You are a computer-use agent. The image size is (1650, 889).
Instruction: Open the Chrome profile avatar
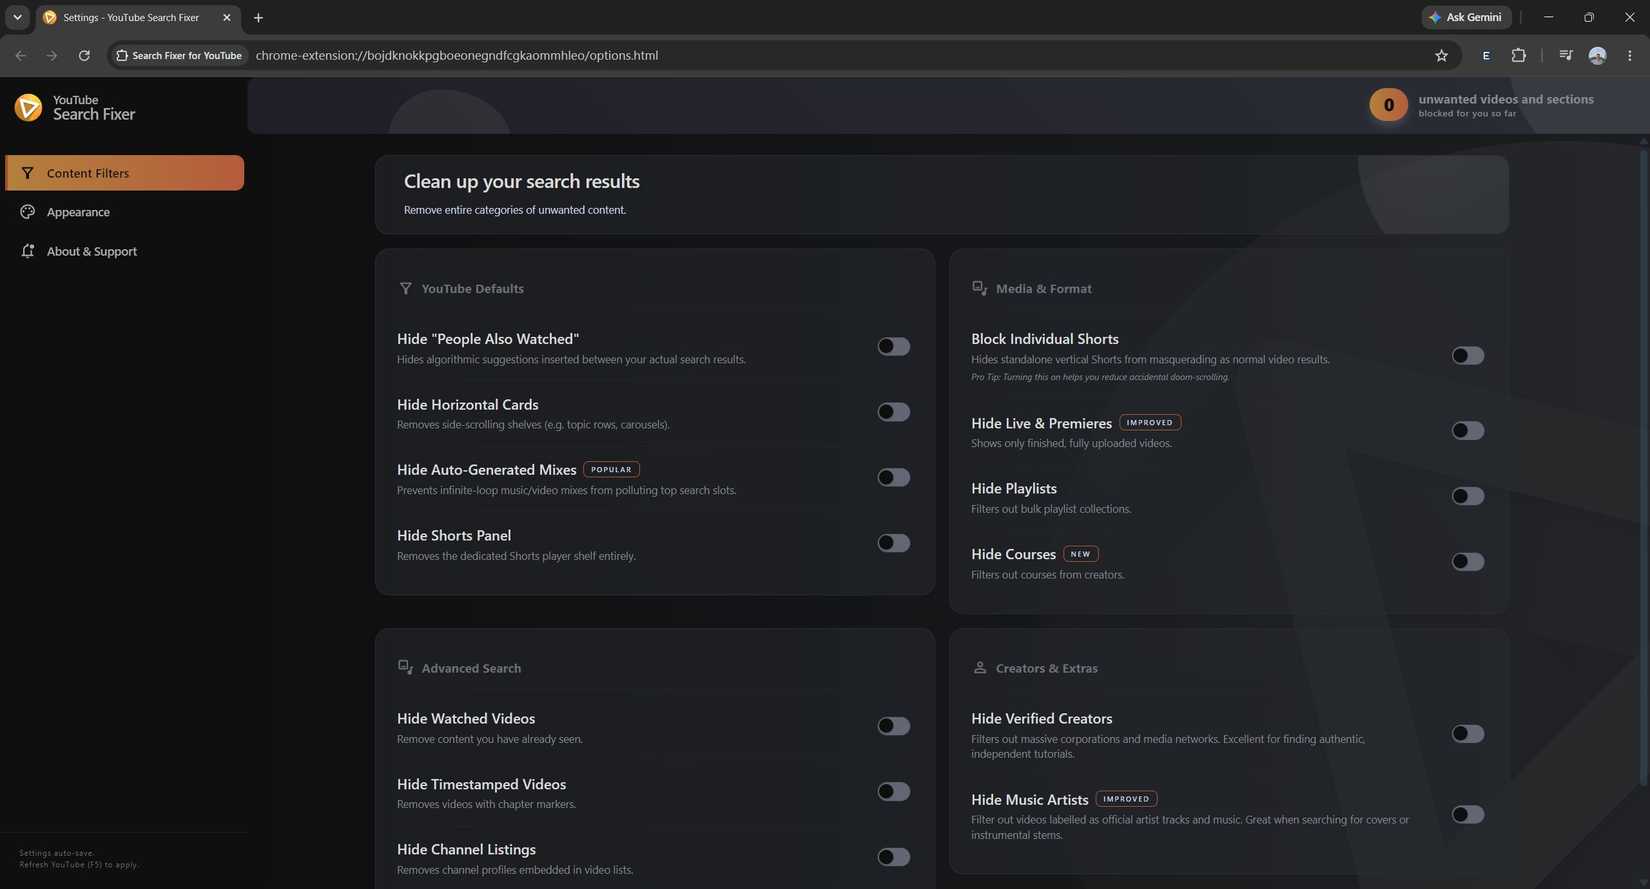tap(1597, 56)
